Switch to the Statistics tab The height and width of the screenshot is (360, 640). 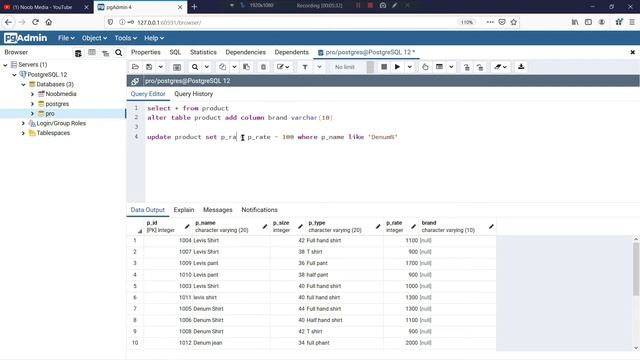point(203,52)
